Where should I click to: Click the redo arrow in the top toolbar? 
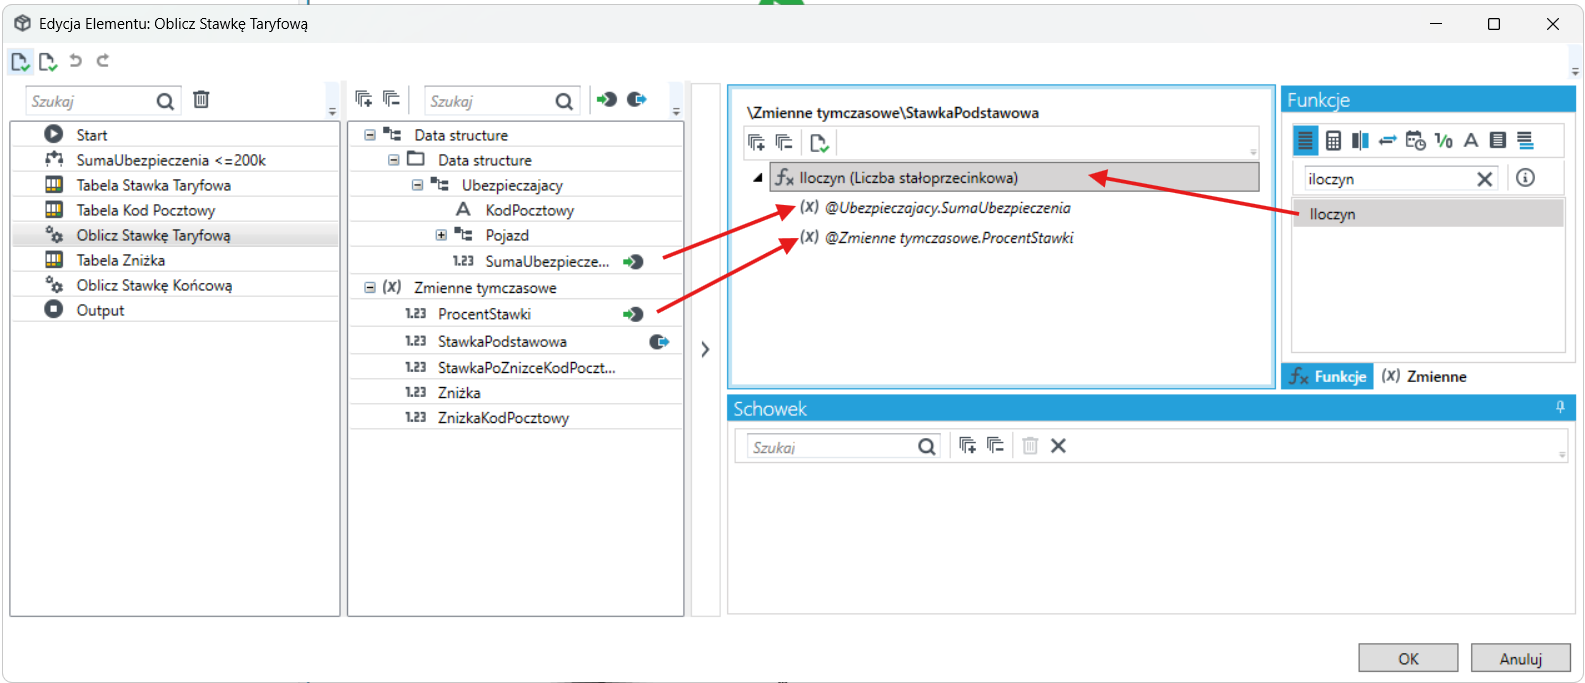tap(103, 61)
